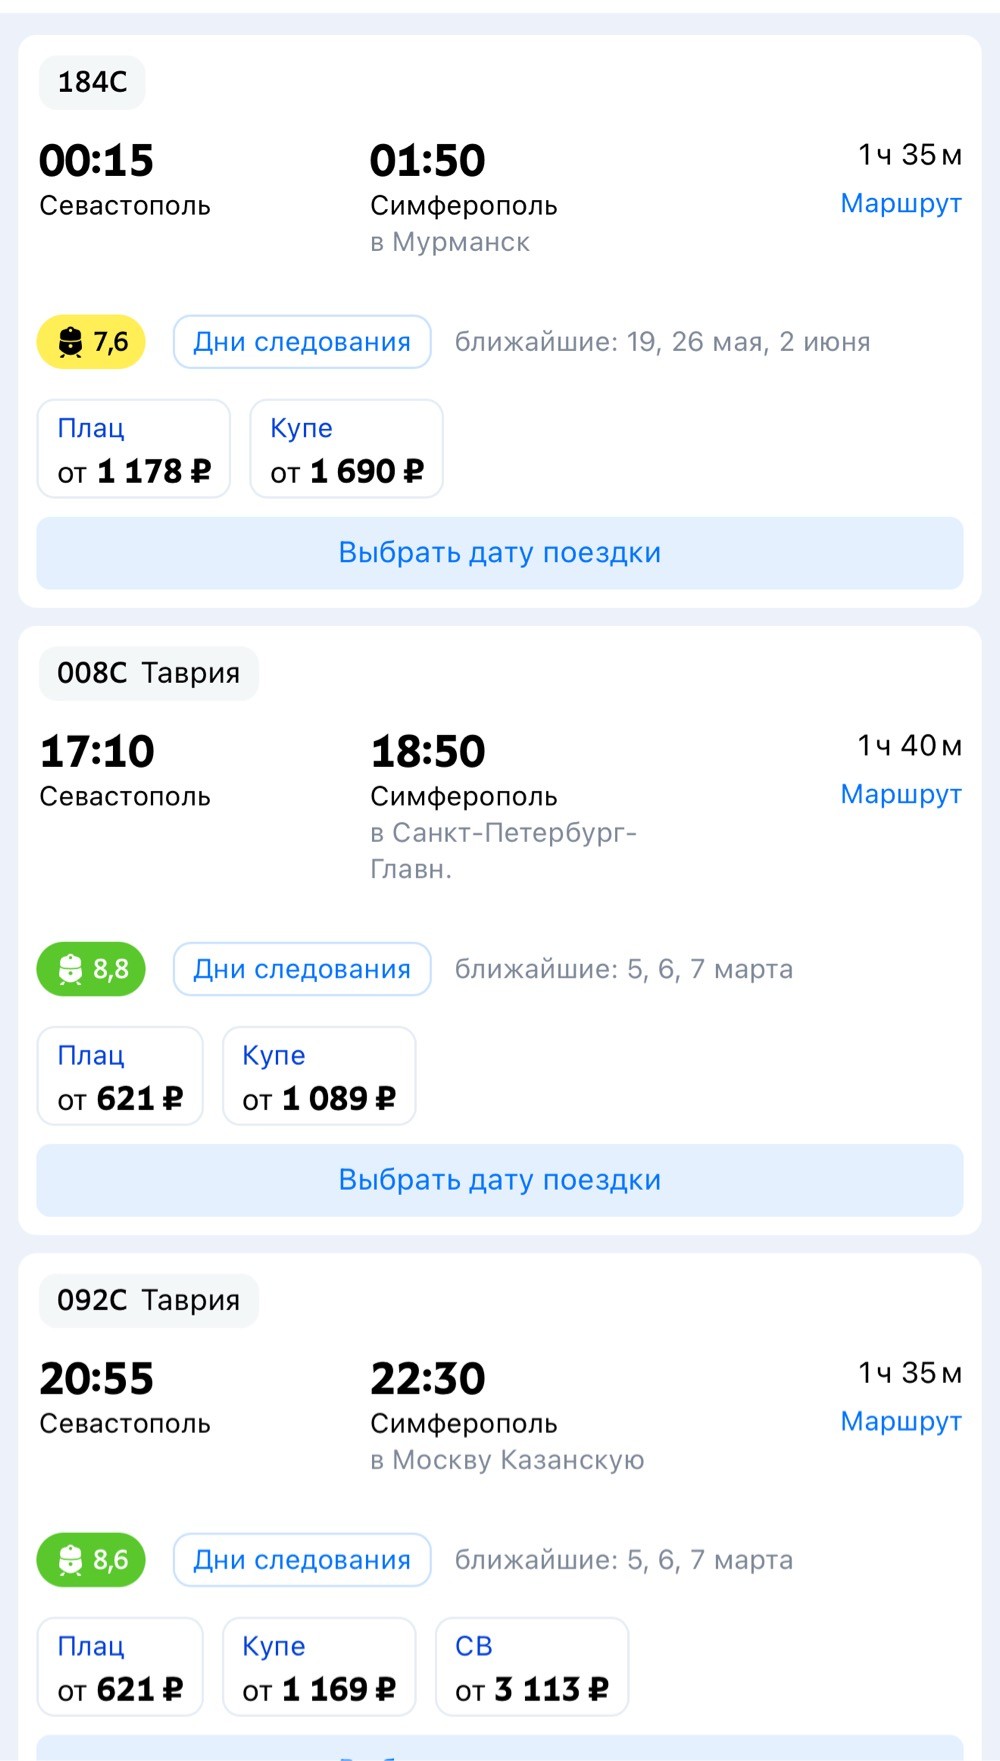Tap the yellow 7,6 train rating badge
Screen dimensions: 1000x1761
click(91, 342)
